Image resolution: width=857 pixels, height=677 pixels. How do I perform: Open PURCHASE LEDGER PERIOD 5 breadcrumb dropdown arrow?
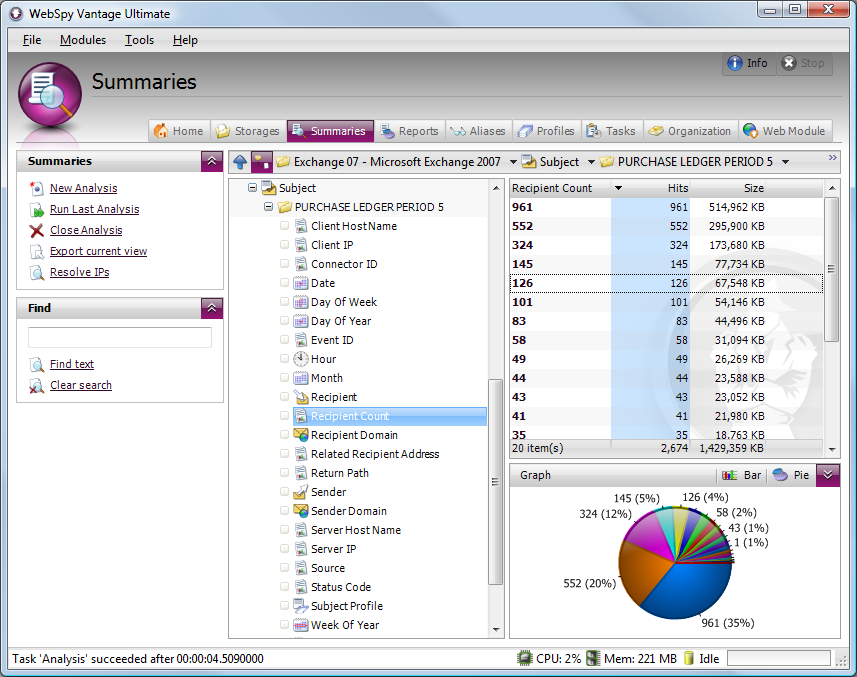pos(785,162)
